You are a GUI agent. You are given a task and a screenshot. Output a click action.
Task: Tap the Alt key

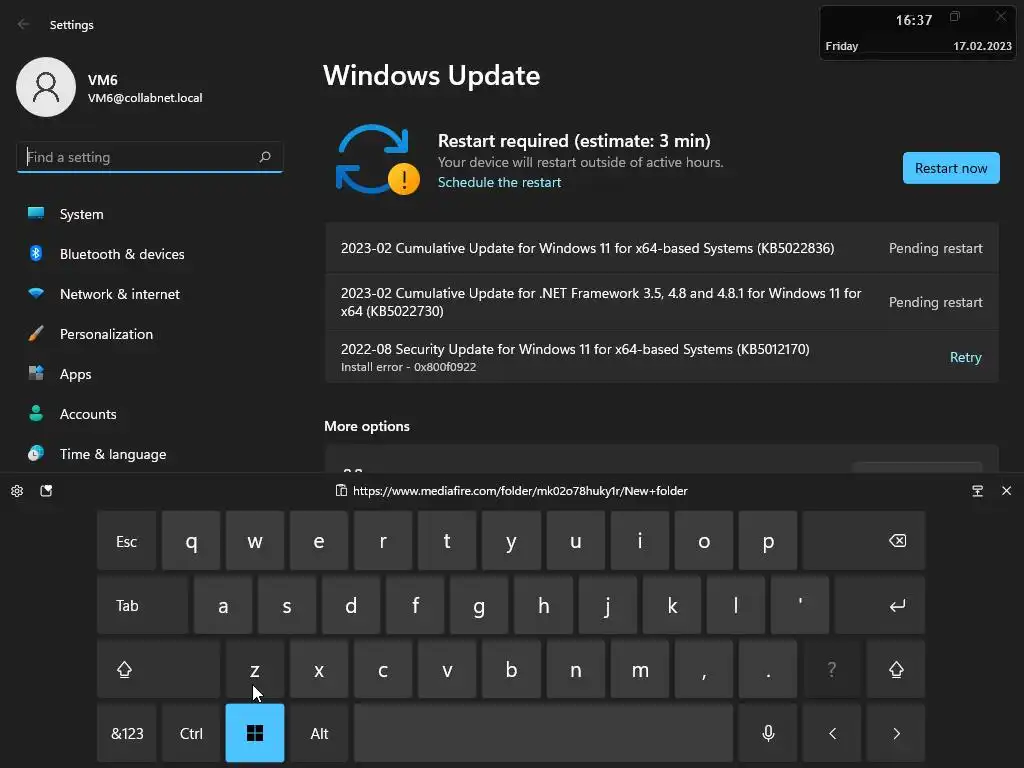coord(319,733)
